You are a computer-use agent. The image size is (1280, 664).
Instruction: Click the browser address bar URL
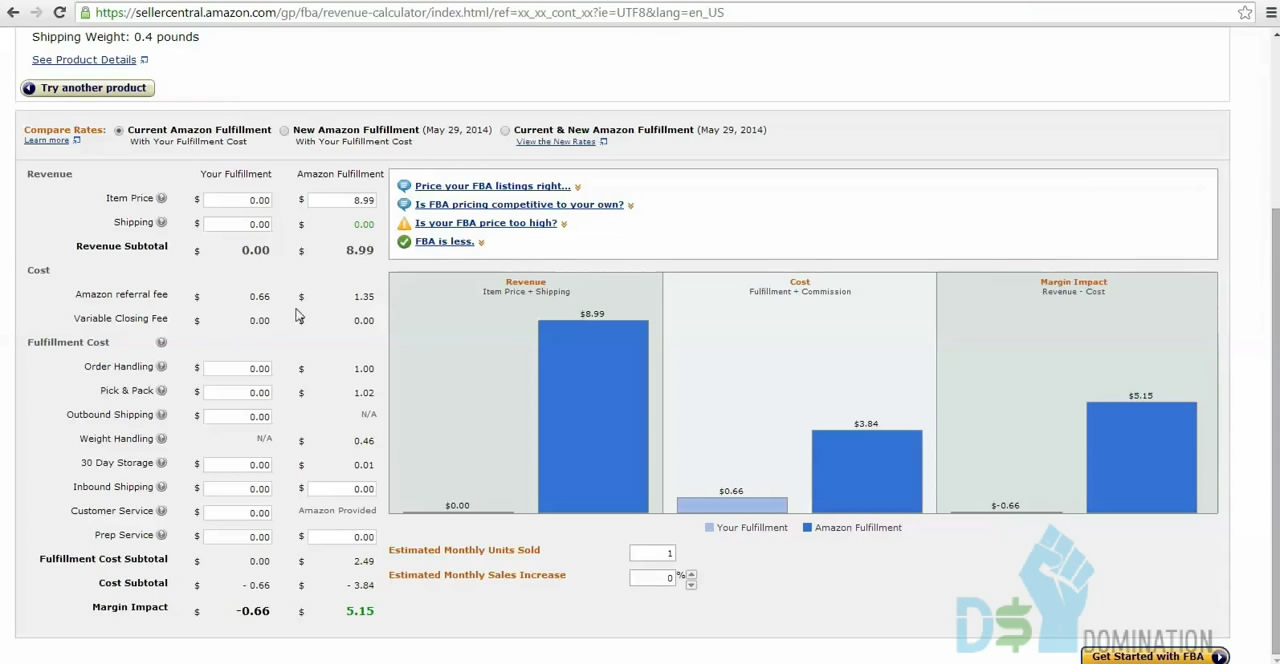[x=410, y=12]
